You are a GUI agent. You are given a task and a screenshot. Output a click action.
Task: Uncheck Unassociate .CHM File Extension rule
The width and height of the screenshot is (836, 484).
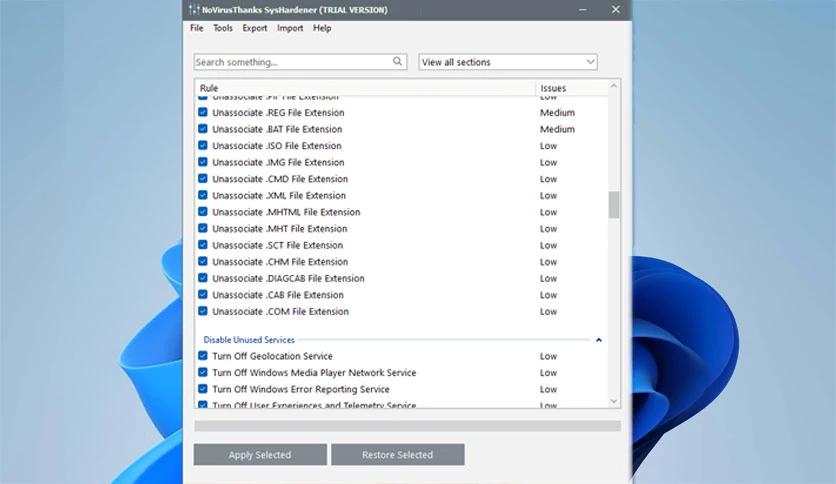203,262
